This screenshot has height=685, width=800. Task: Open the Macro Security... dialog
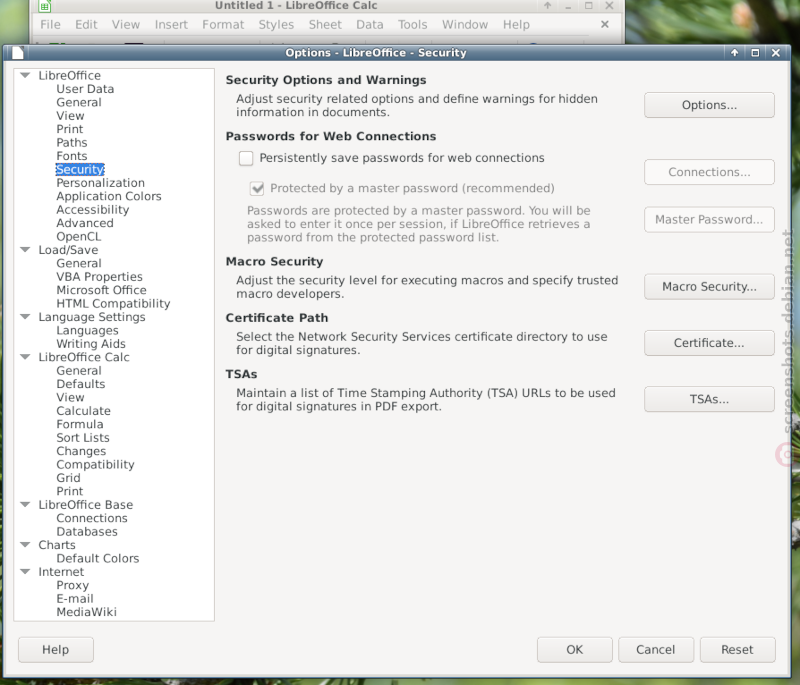[709, 287]
